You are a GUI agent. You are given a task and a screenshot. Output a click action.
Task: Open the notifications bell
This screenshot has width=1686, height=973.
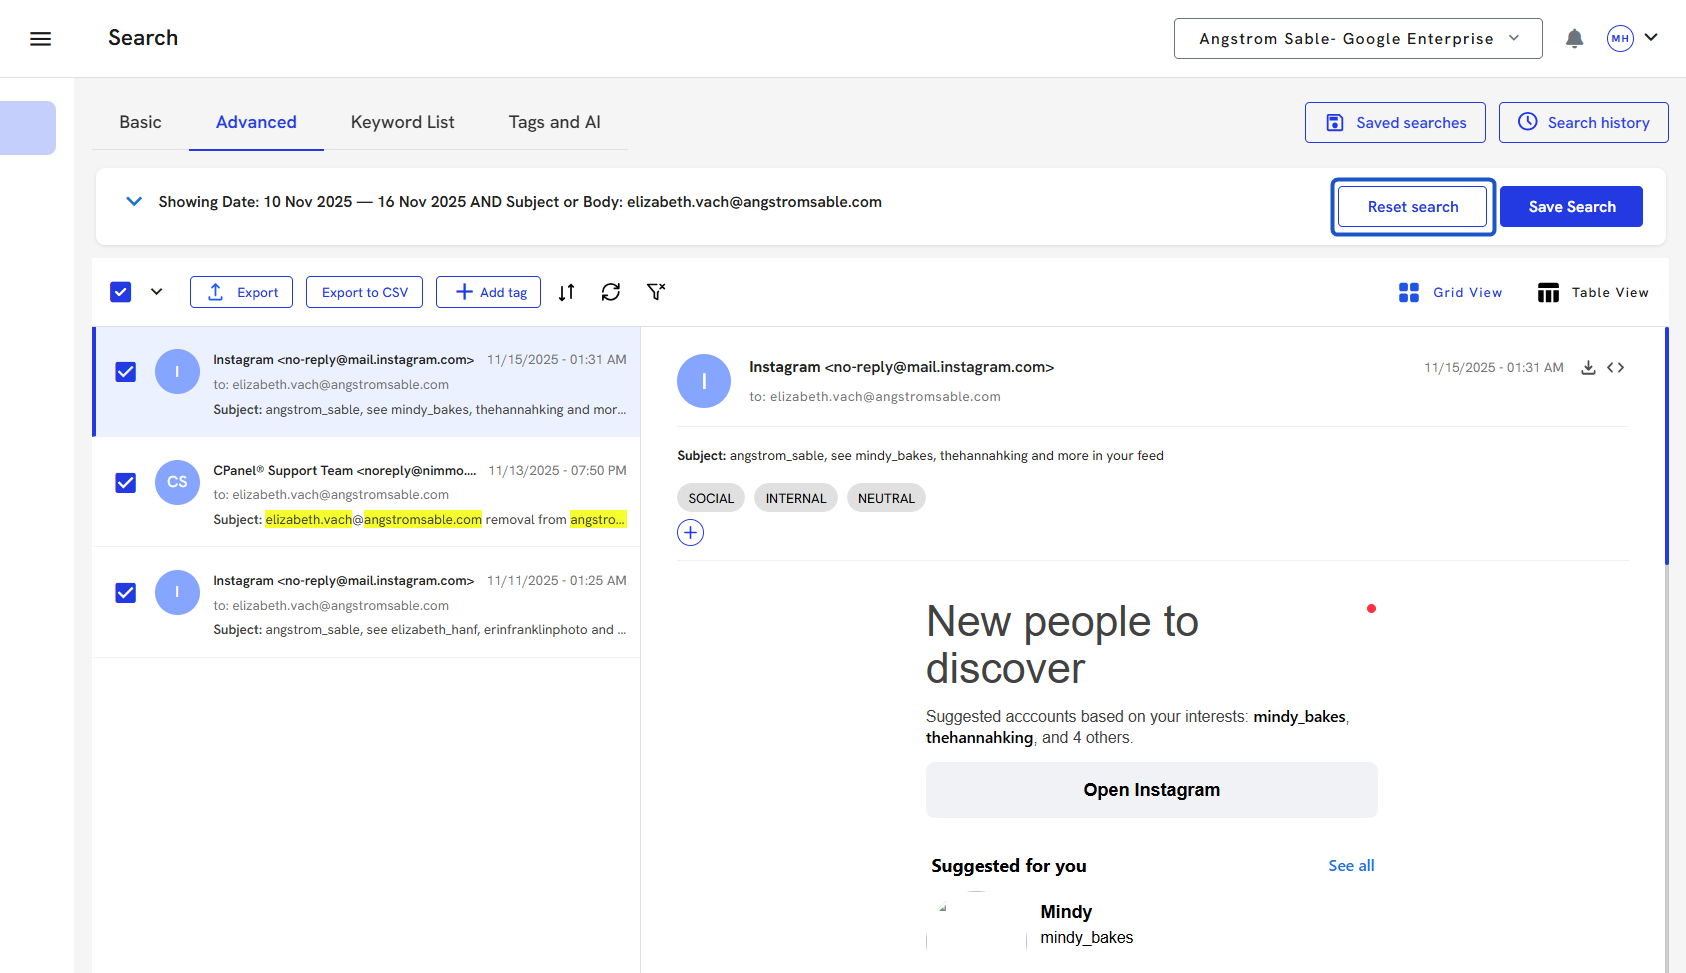tap(1574, 39)
